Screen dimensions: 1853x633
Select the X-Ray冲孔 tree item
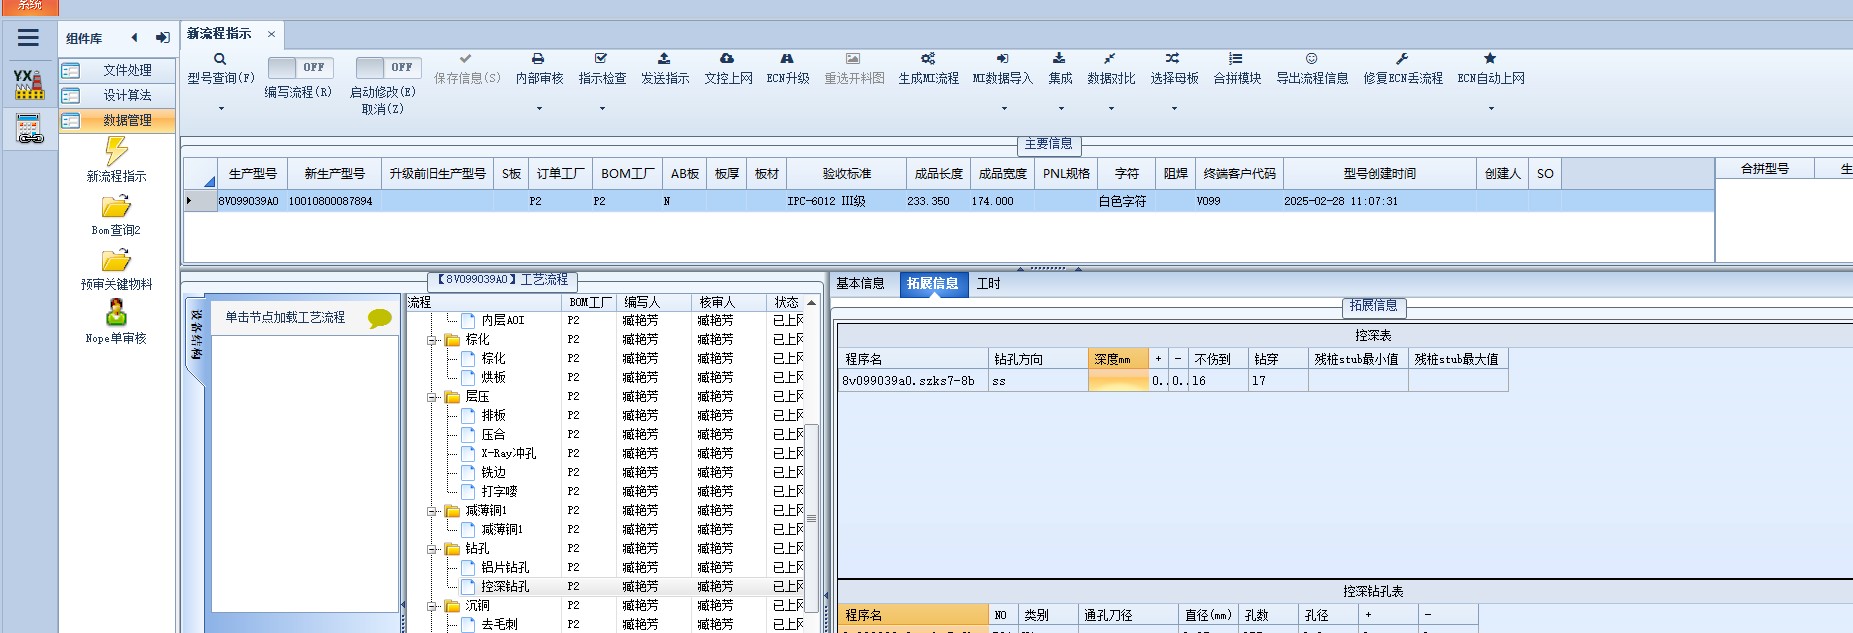pyautogui.click(x=508, y=454)
